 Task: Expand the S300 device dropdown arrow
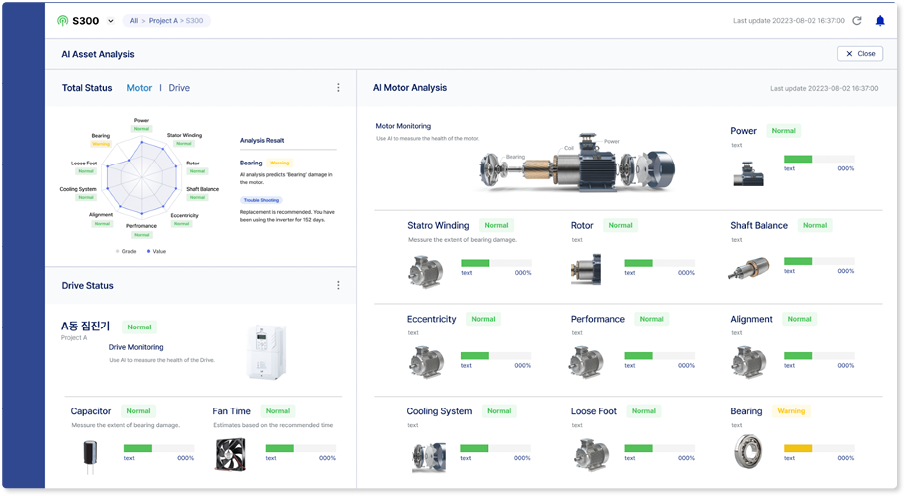coord(110,21)
